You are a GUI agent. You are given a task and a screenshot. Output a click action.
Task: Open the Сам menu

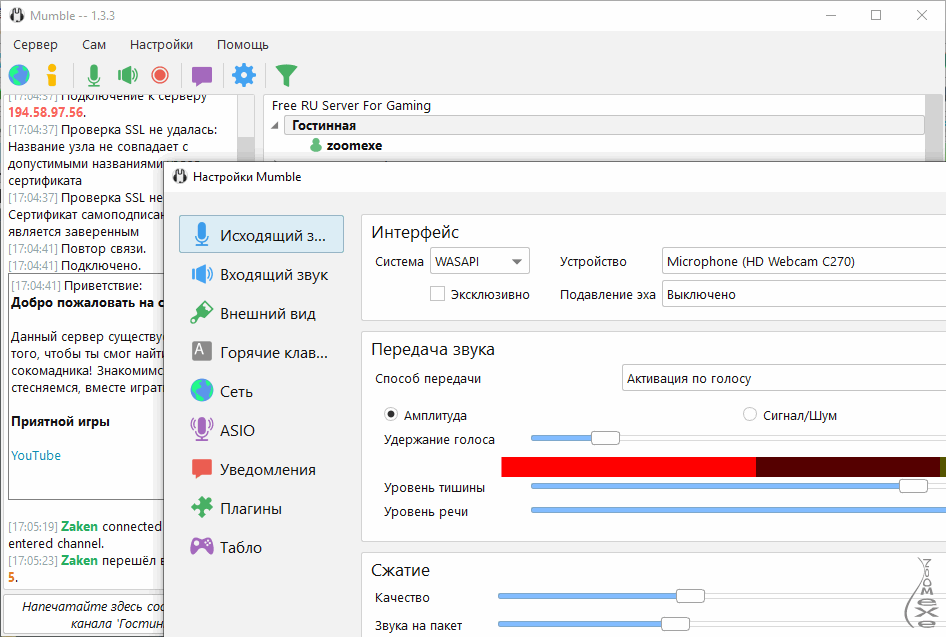pyautogui.click(x=94, y=45)
